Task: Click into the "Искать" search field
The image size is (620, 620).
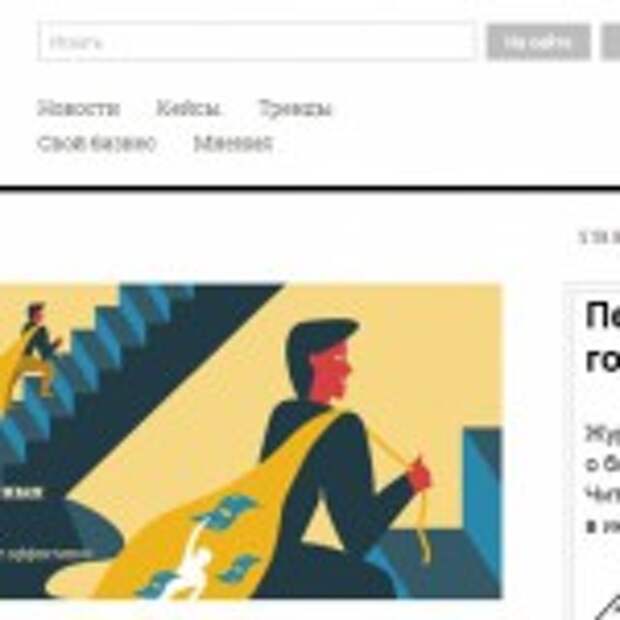Action: click(x=257, y=42)
